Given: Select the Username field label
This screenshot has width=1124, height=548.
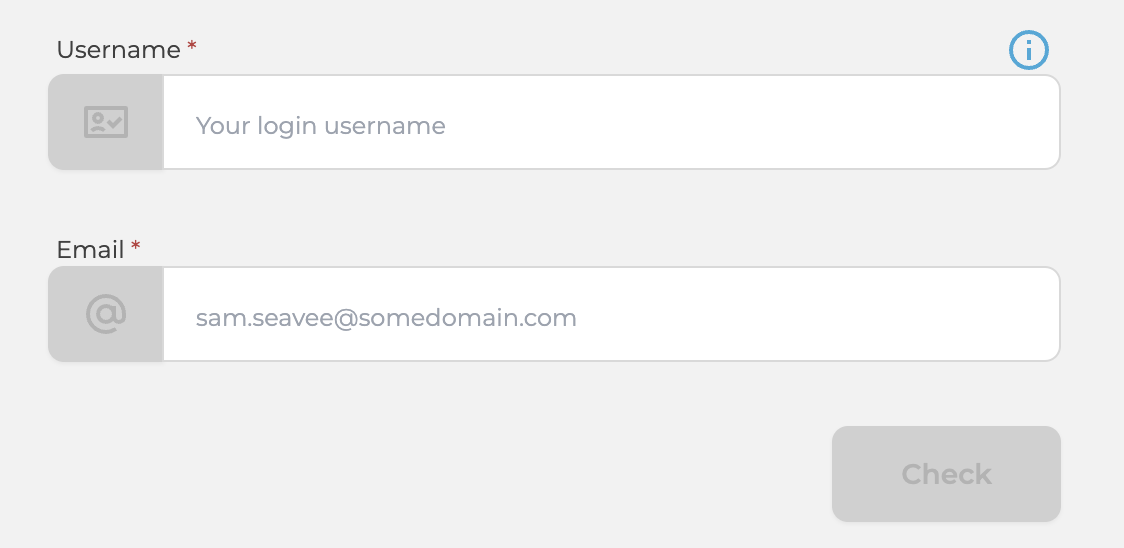Looking at the screenshot, I should (118, 49).
